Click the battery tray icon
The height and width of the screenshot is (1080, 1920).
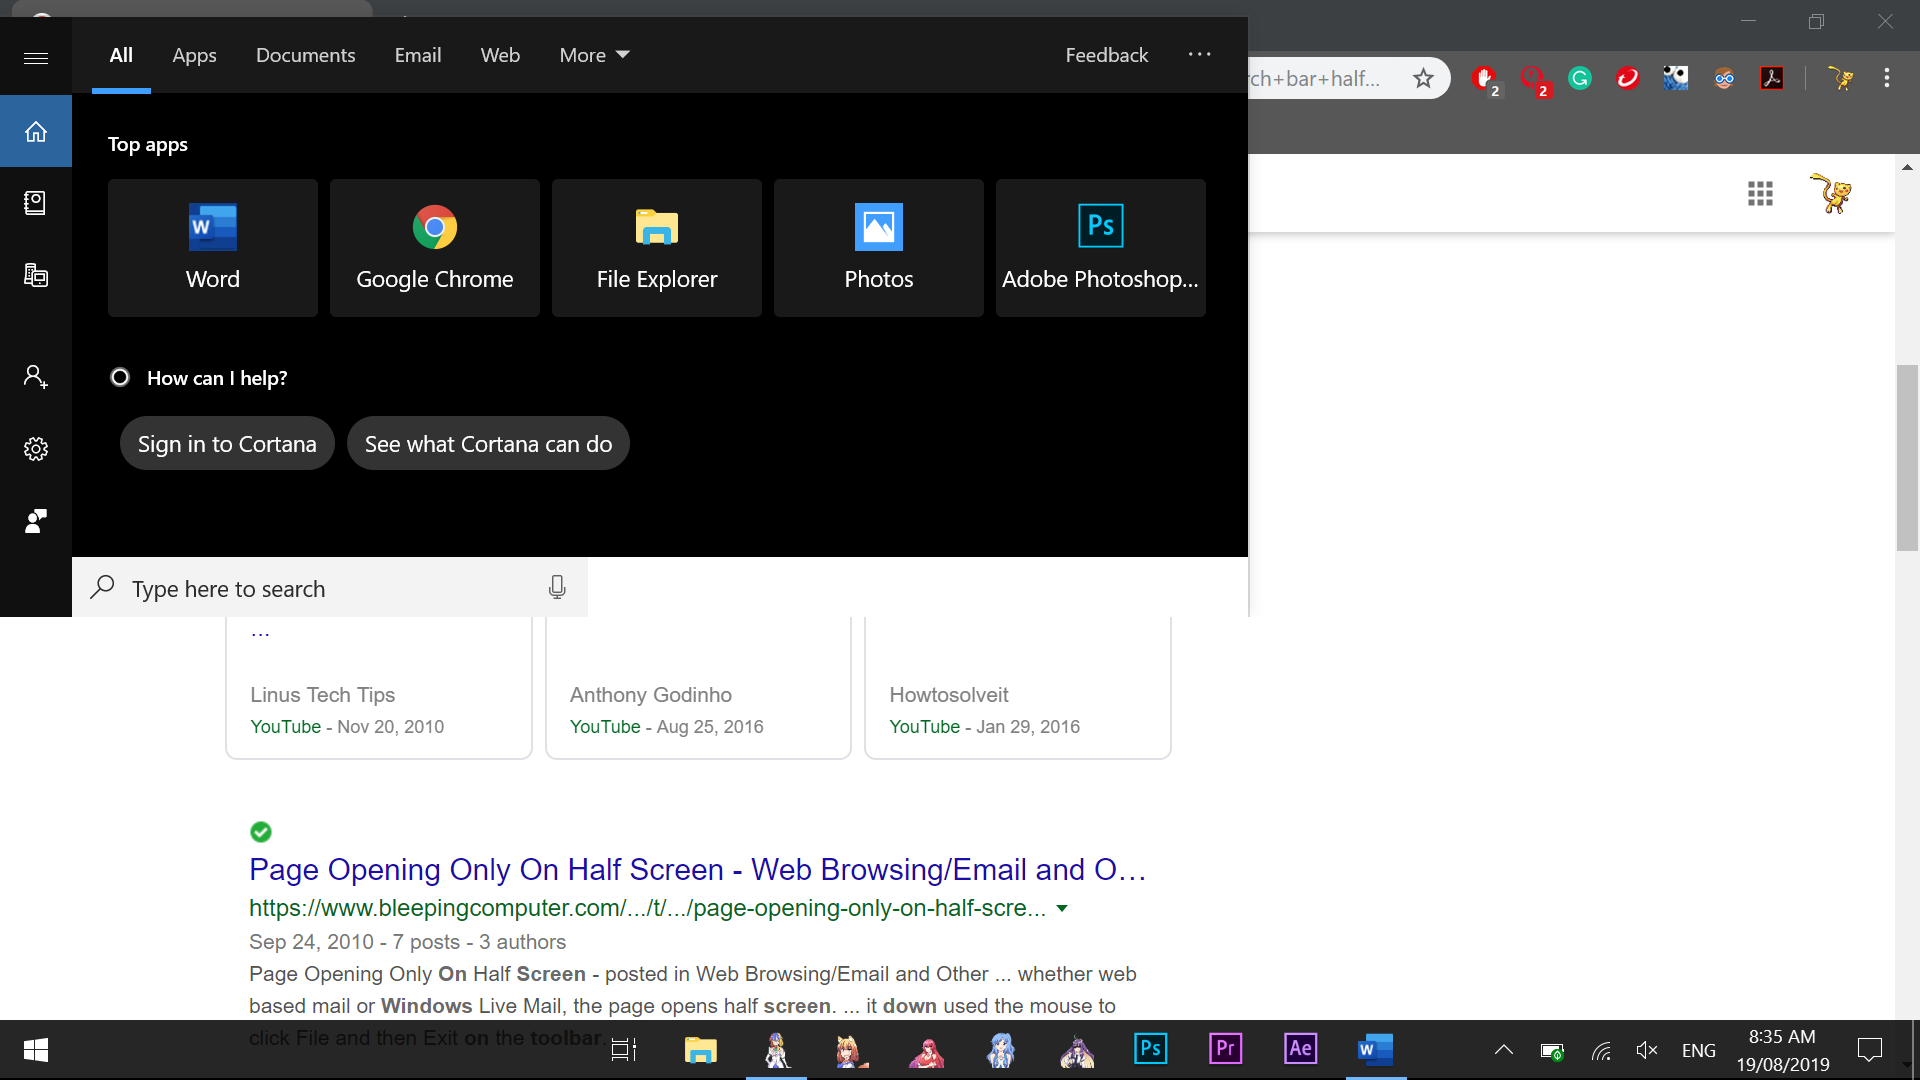click(1552, 1050)
